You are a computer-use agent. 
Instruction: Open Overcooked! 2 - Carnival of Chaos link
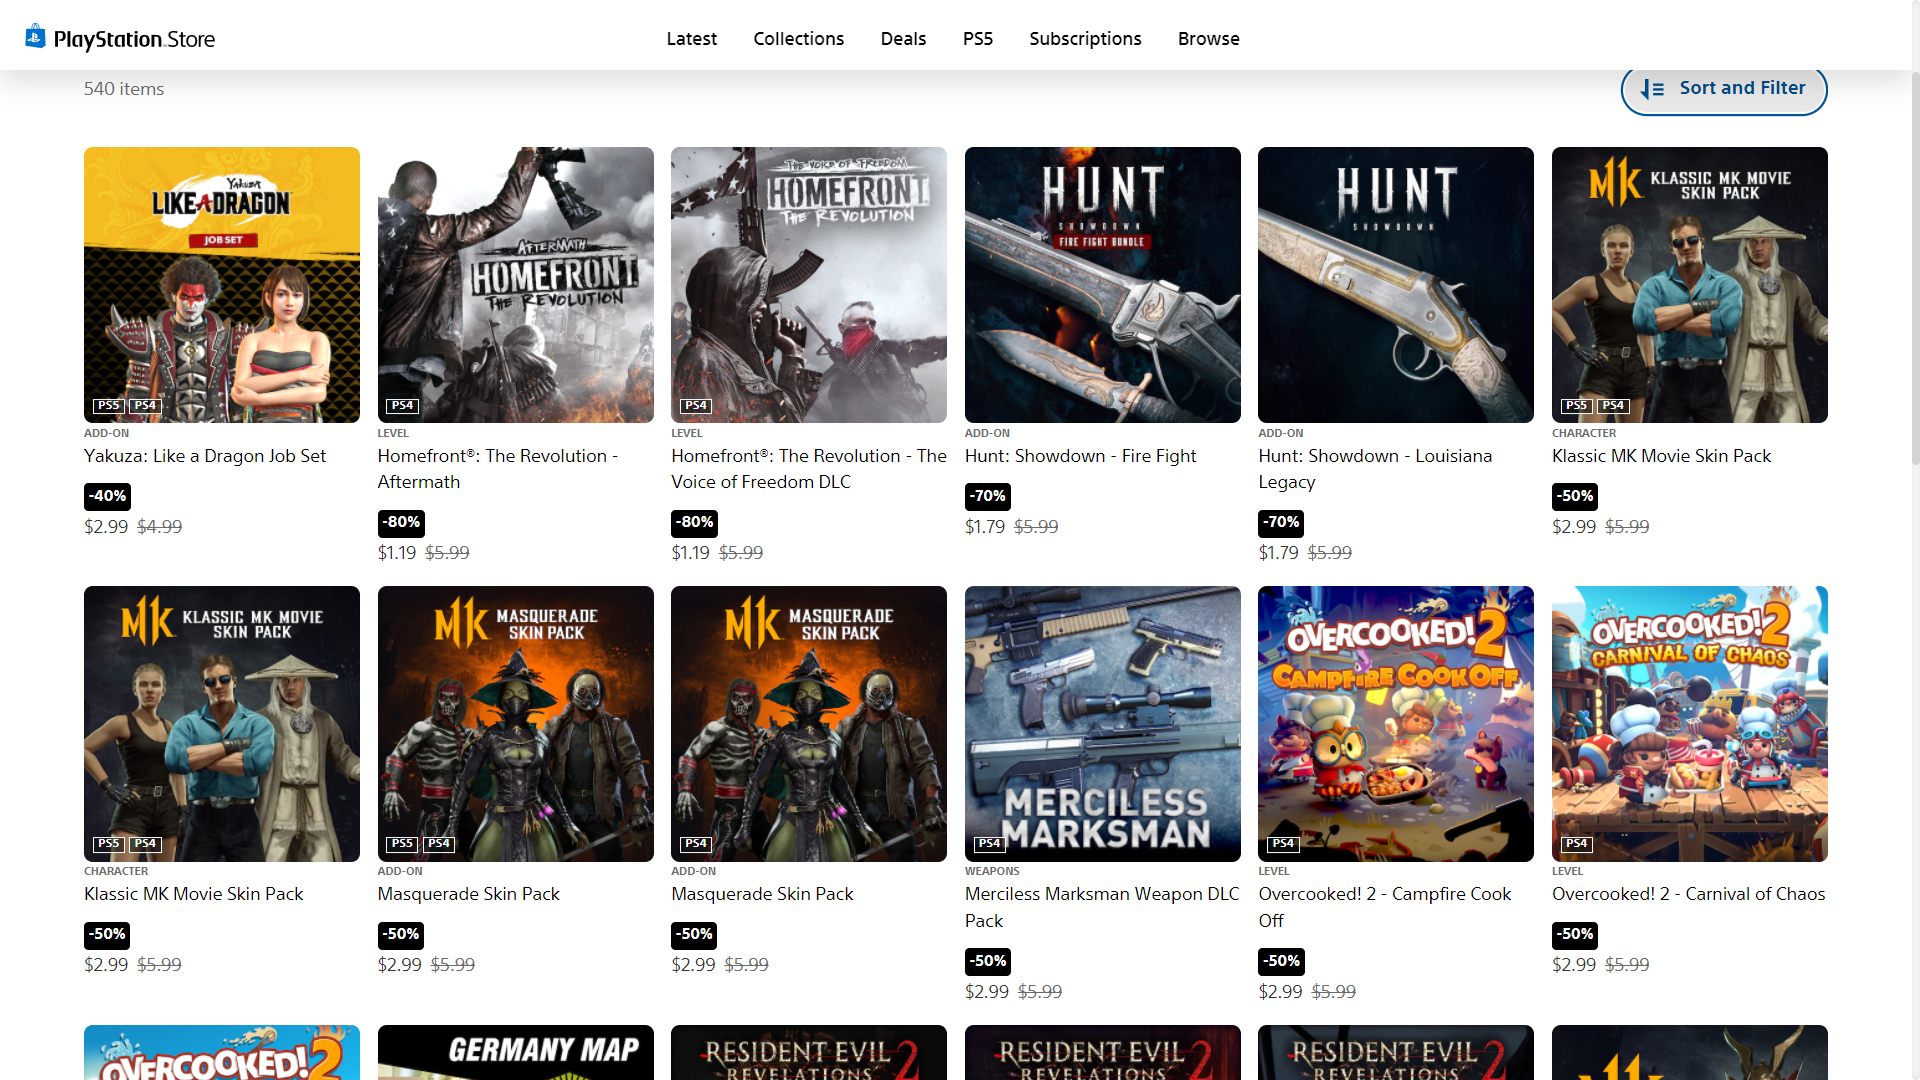(1688, 894)
